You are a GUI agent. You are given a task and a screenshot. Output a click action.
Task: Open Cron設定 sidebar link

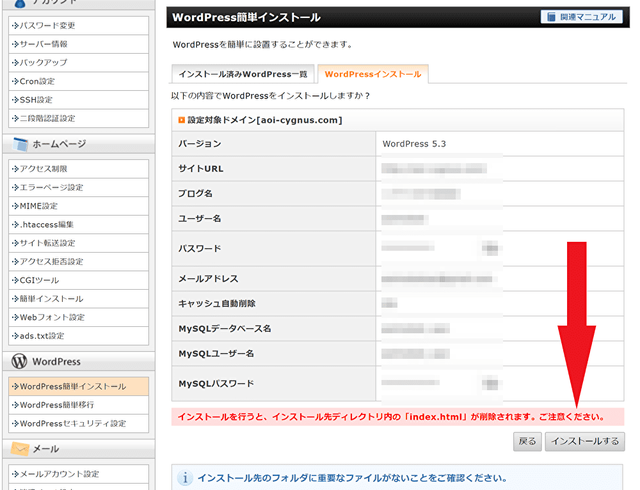click(x=78, y=81)
